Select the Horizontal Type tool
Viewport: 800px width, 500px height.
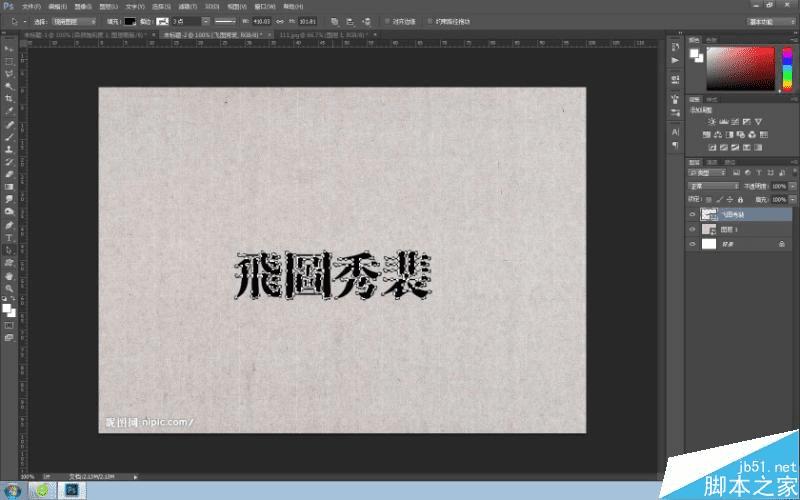[x=9, y=238]
